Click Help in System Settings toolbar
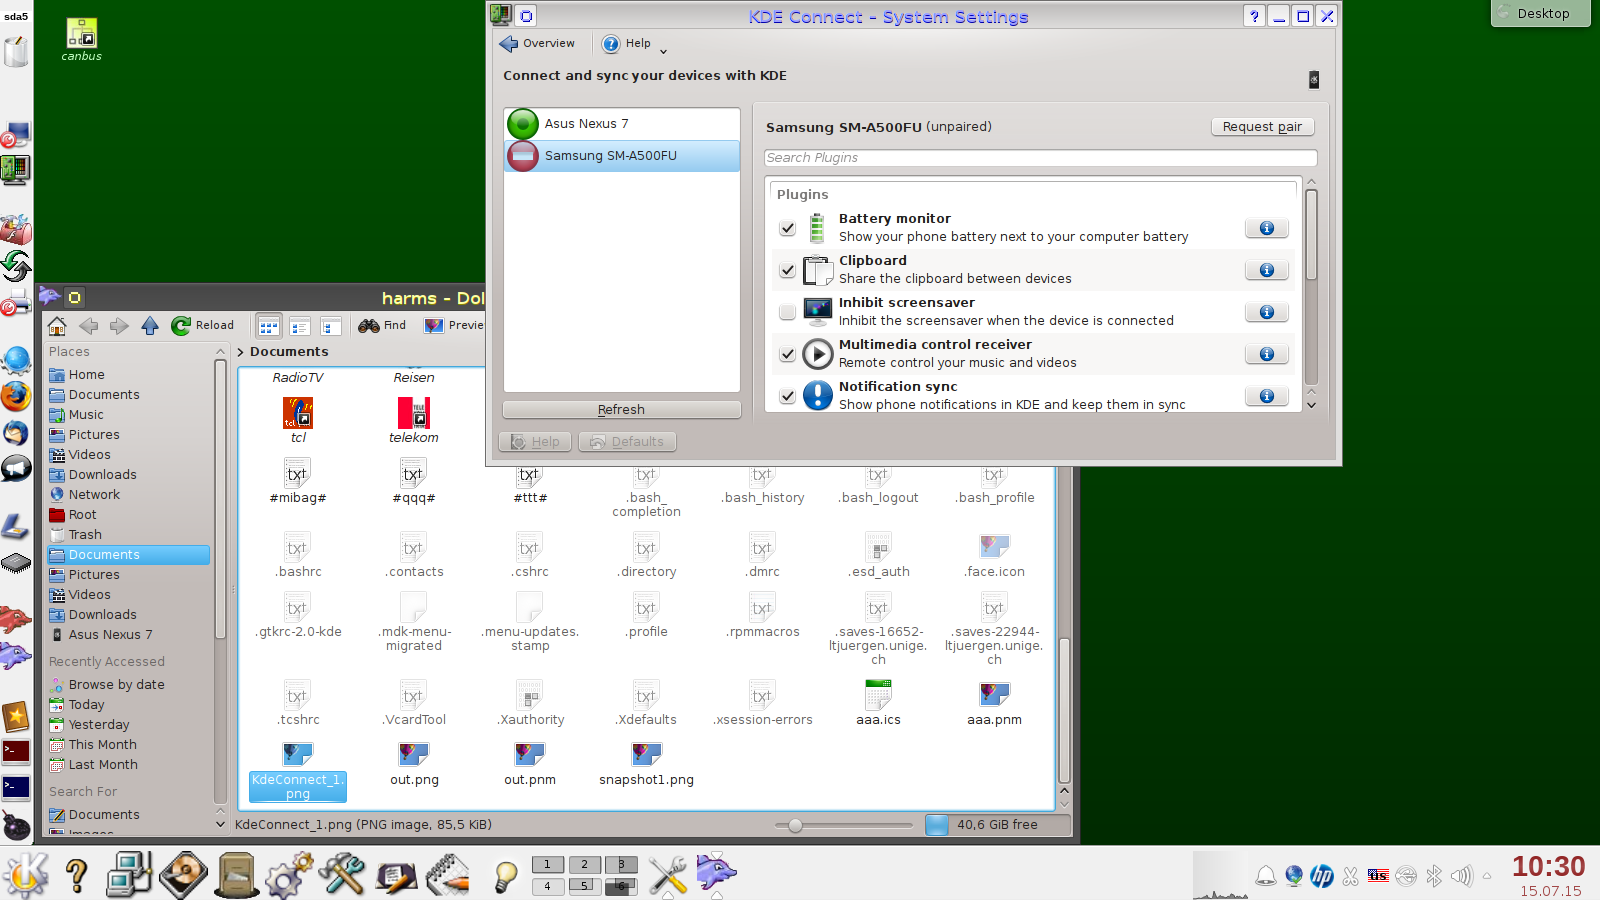Image resolution: width=1600 pixels, height=900 pixels. (627, 43)
